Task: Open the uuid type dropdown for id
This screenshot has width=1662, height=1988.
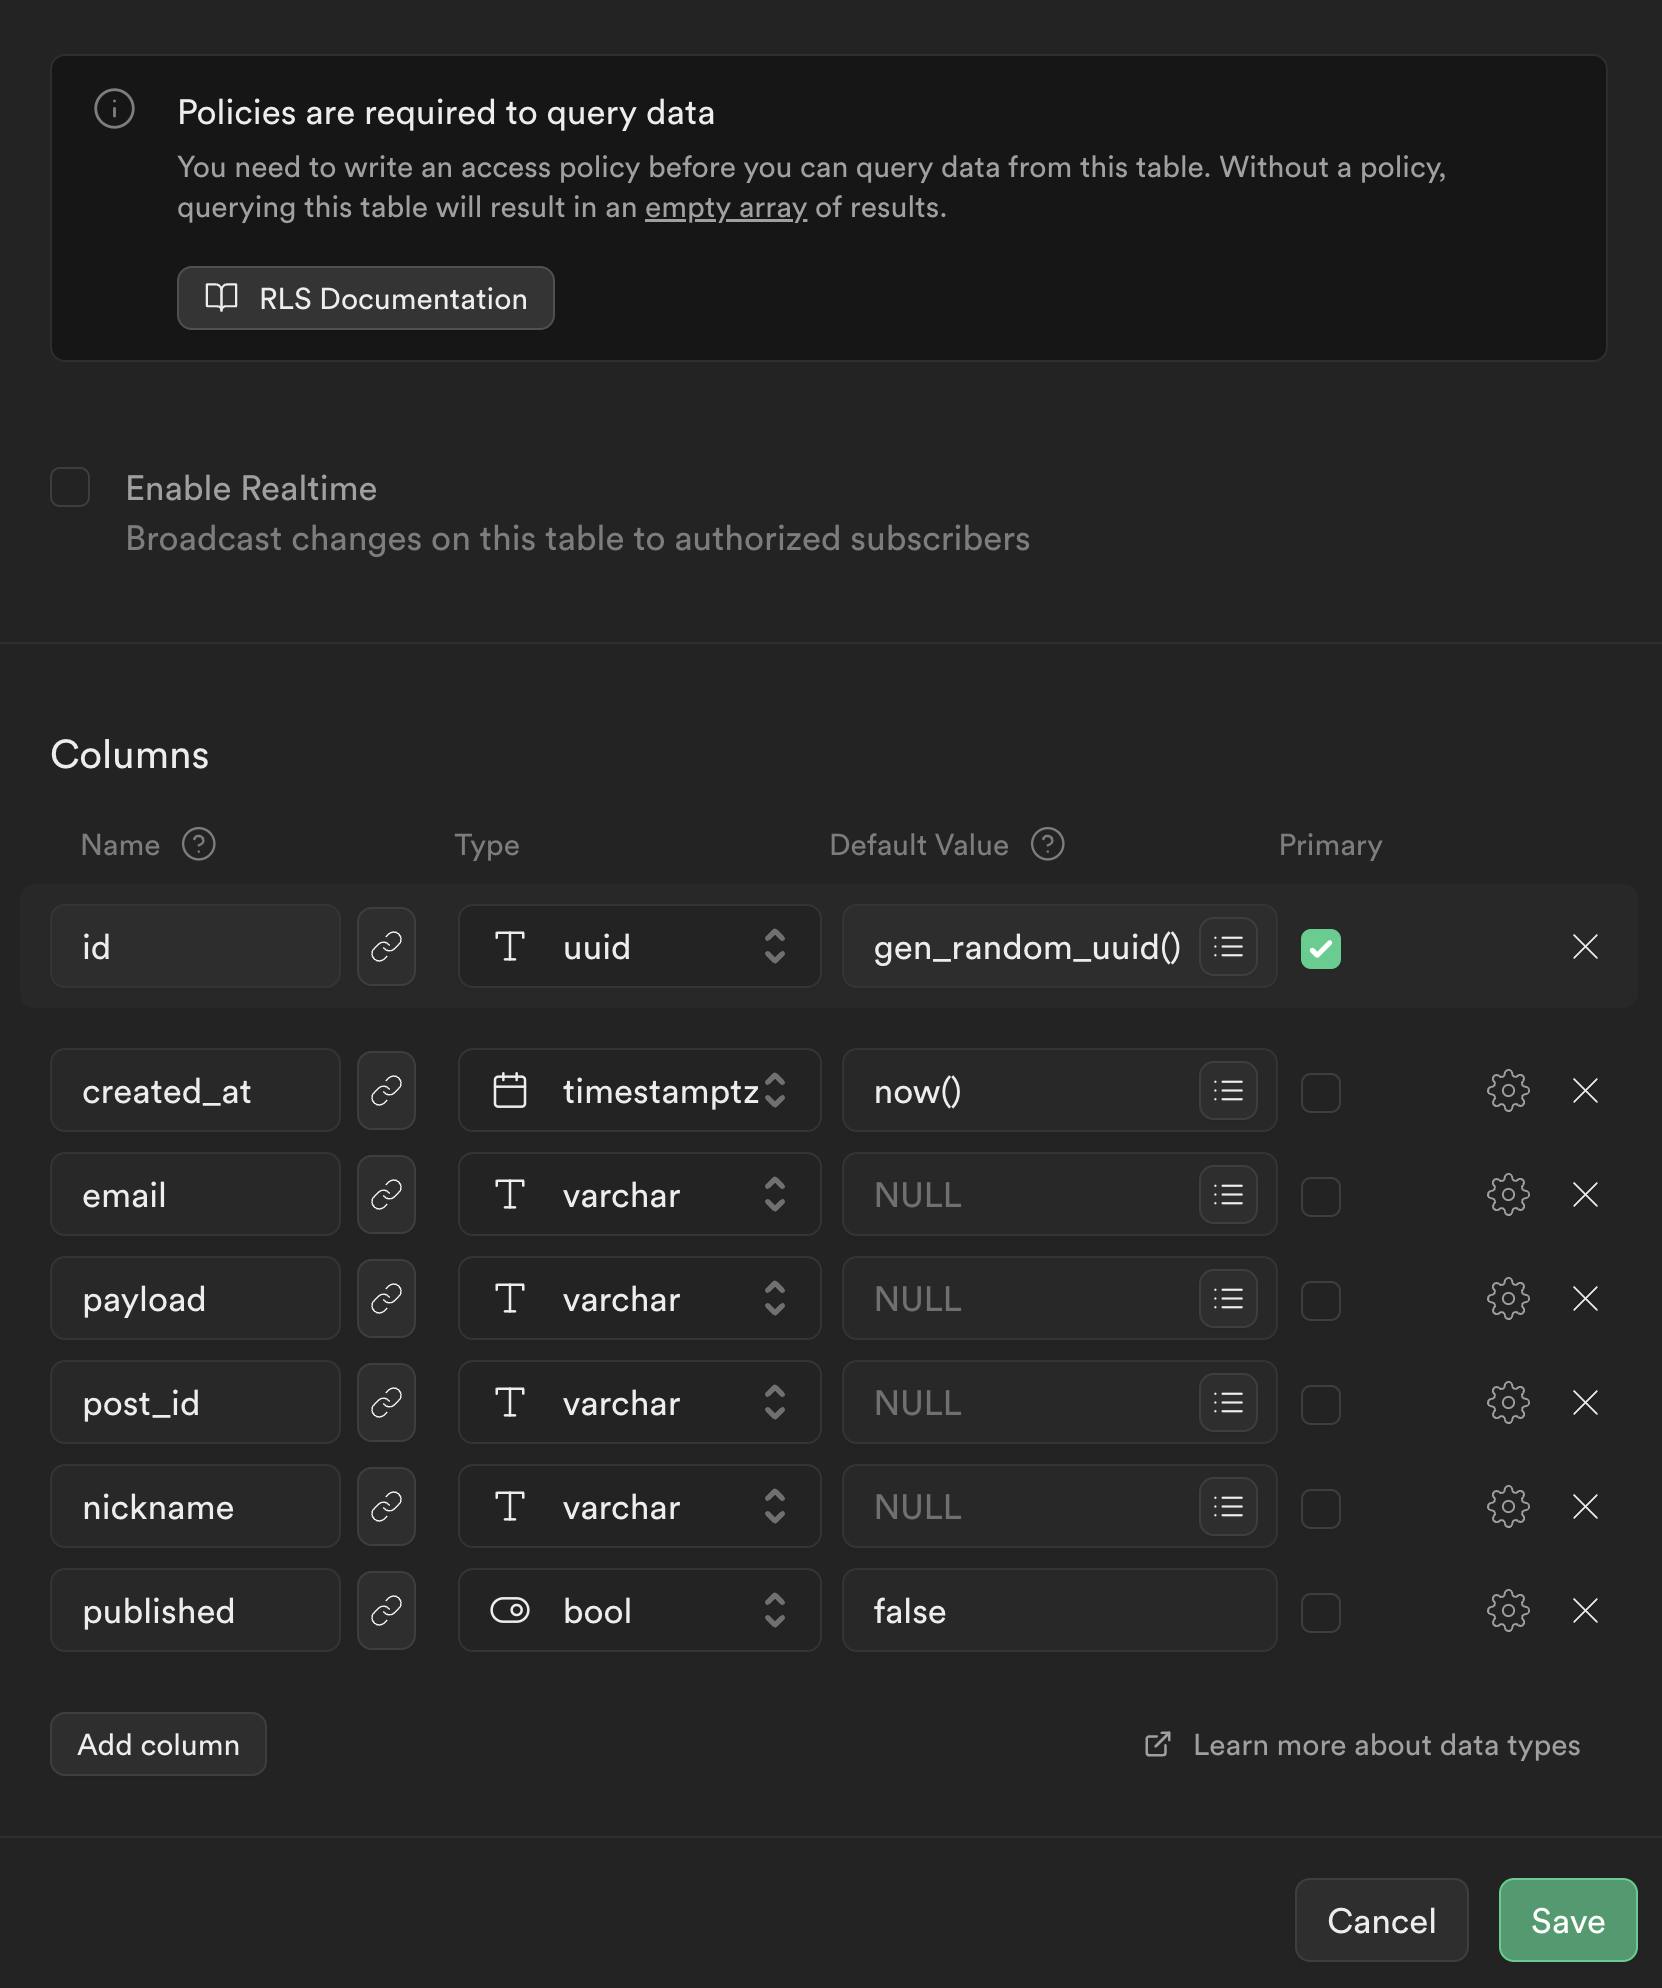Action: pyautogui.click(x=639, y=946)
